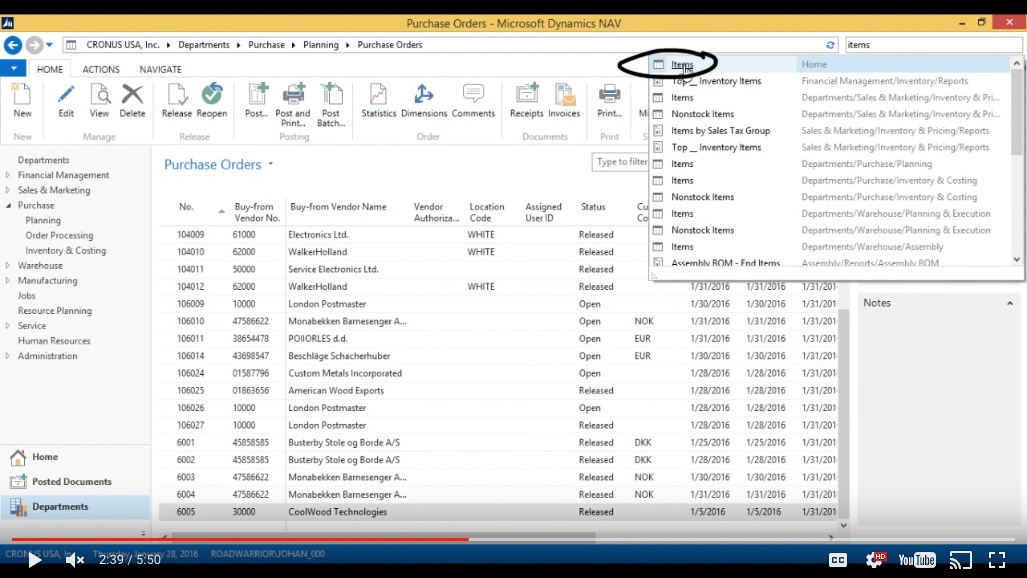Click the Type to filter field

[x=620, y=162]
